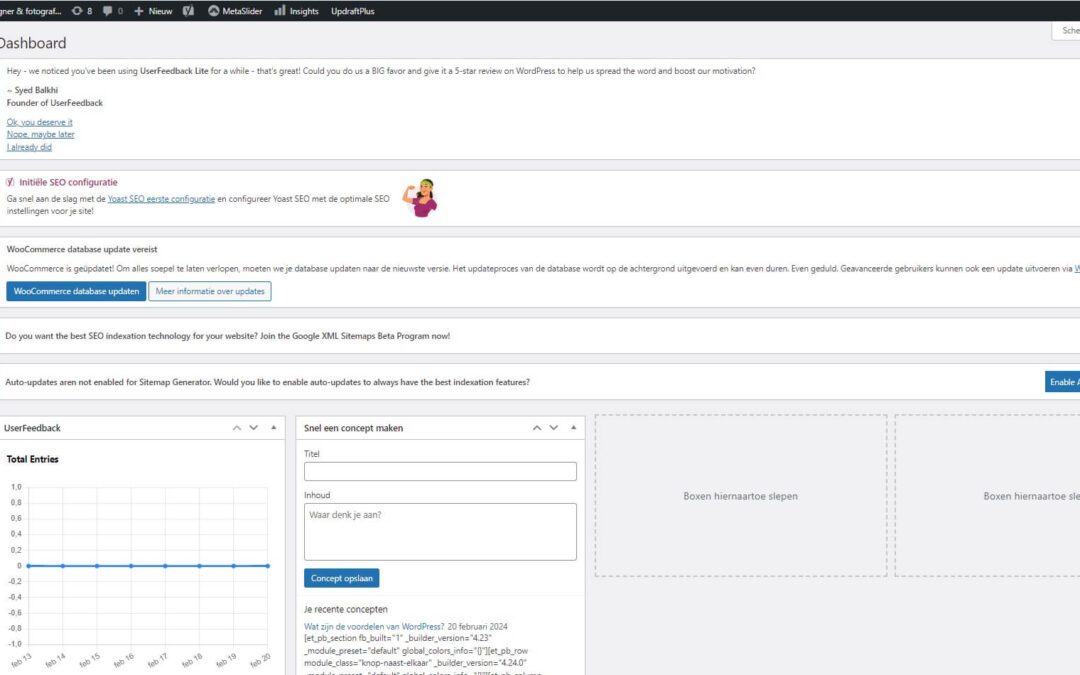1080x675 pixels.
Task: Click into the Titel input field
Action: (x=440, y=471)
